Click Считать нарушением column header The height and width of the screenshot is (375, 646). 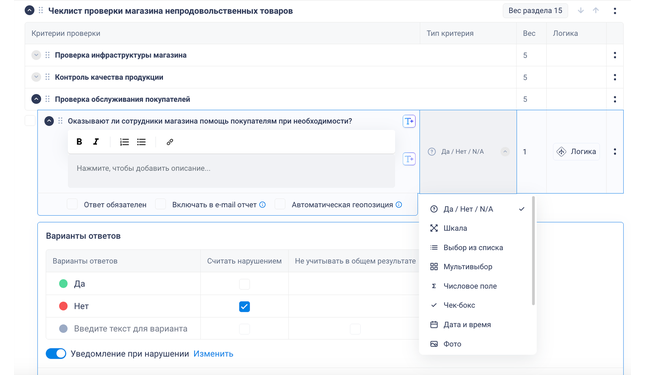coord(244,261)
